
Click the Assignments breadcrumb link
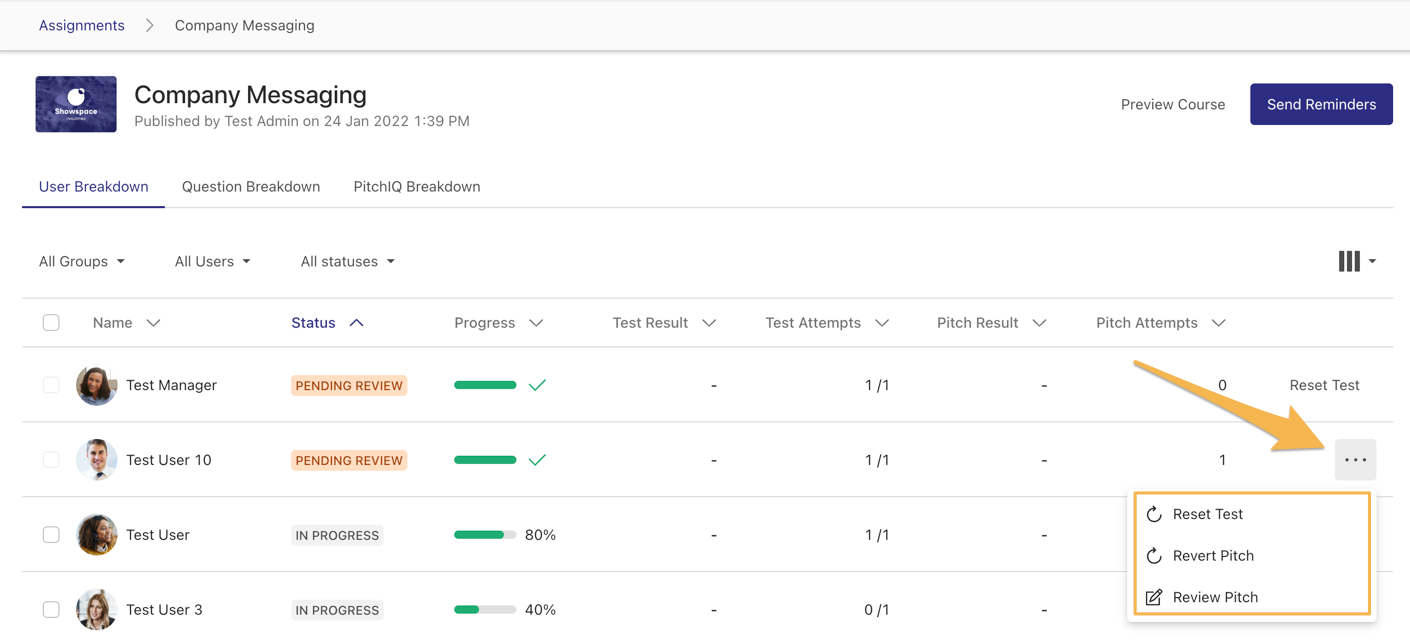coord(82,25)
